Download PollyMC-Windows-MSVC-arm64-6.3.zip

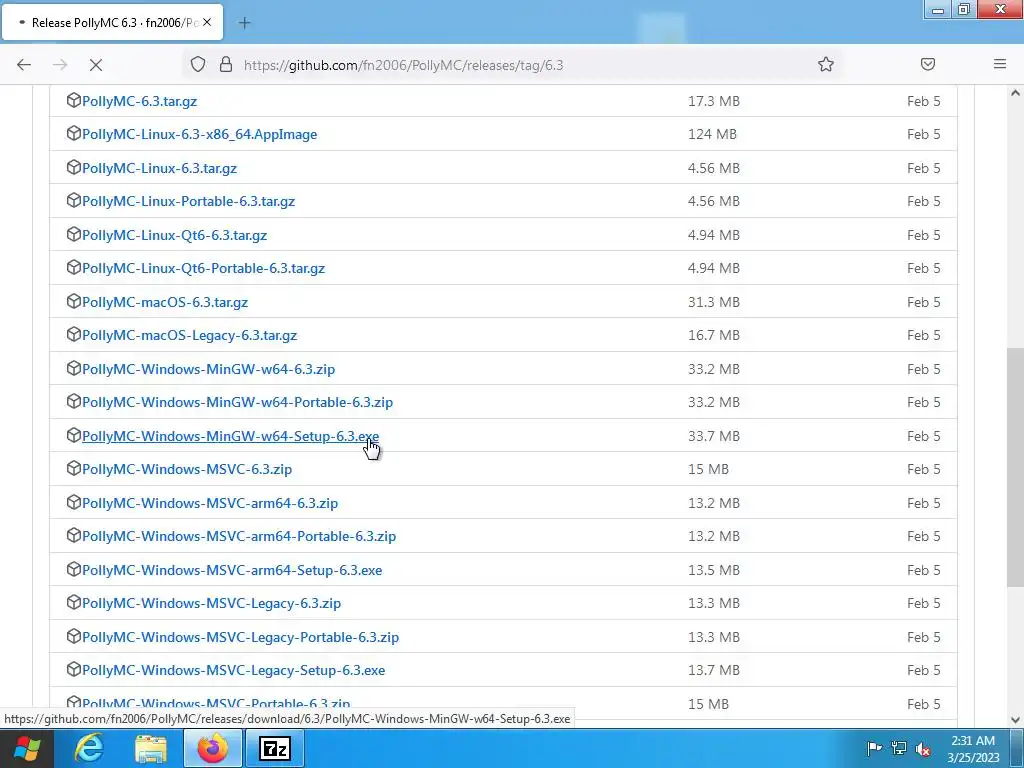point(210,504)
